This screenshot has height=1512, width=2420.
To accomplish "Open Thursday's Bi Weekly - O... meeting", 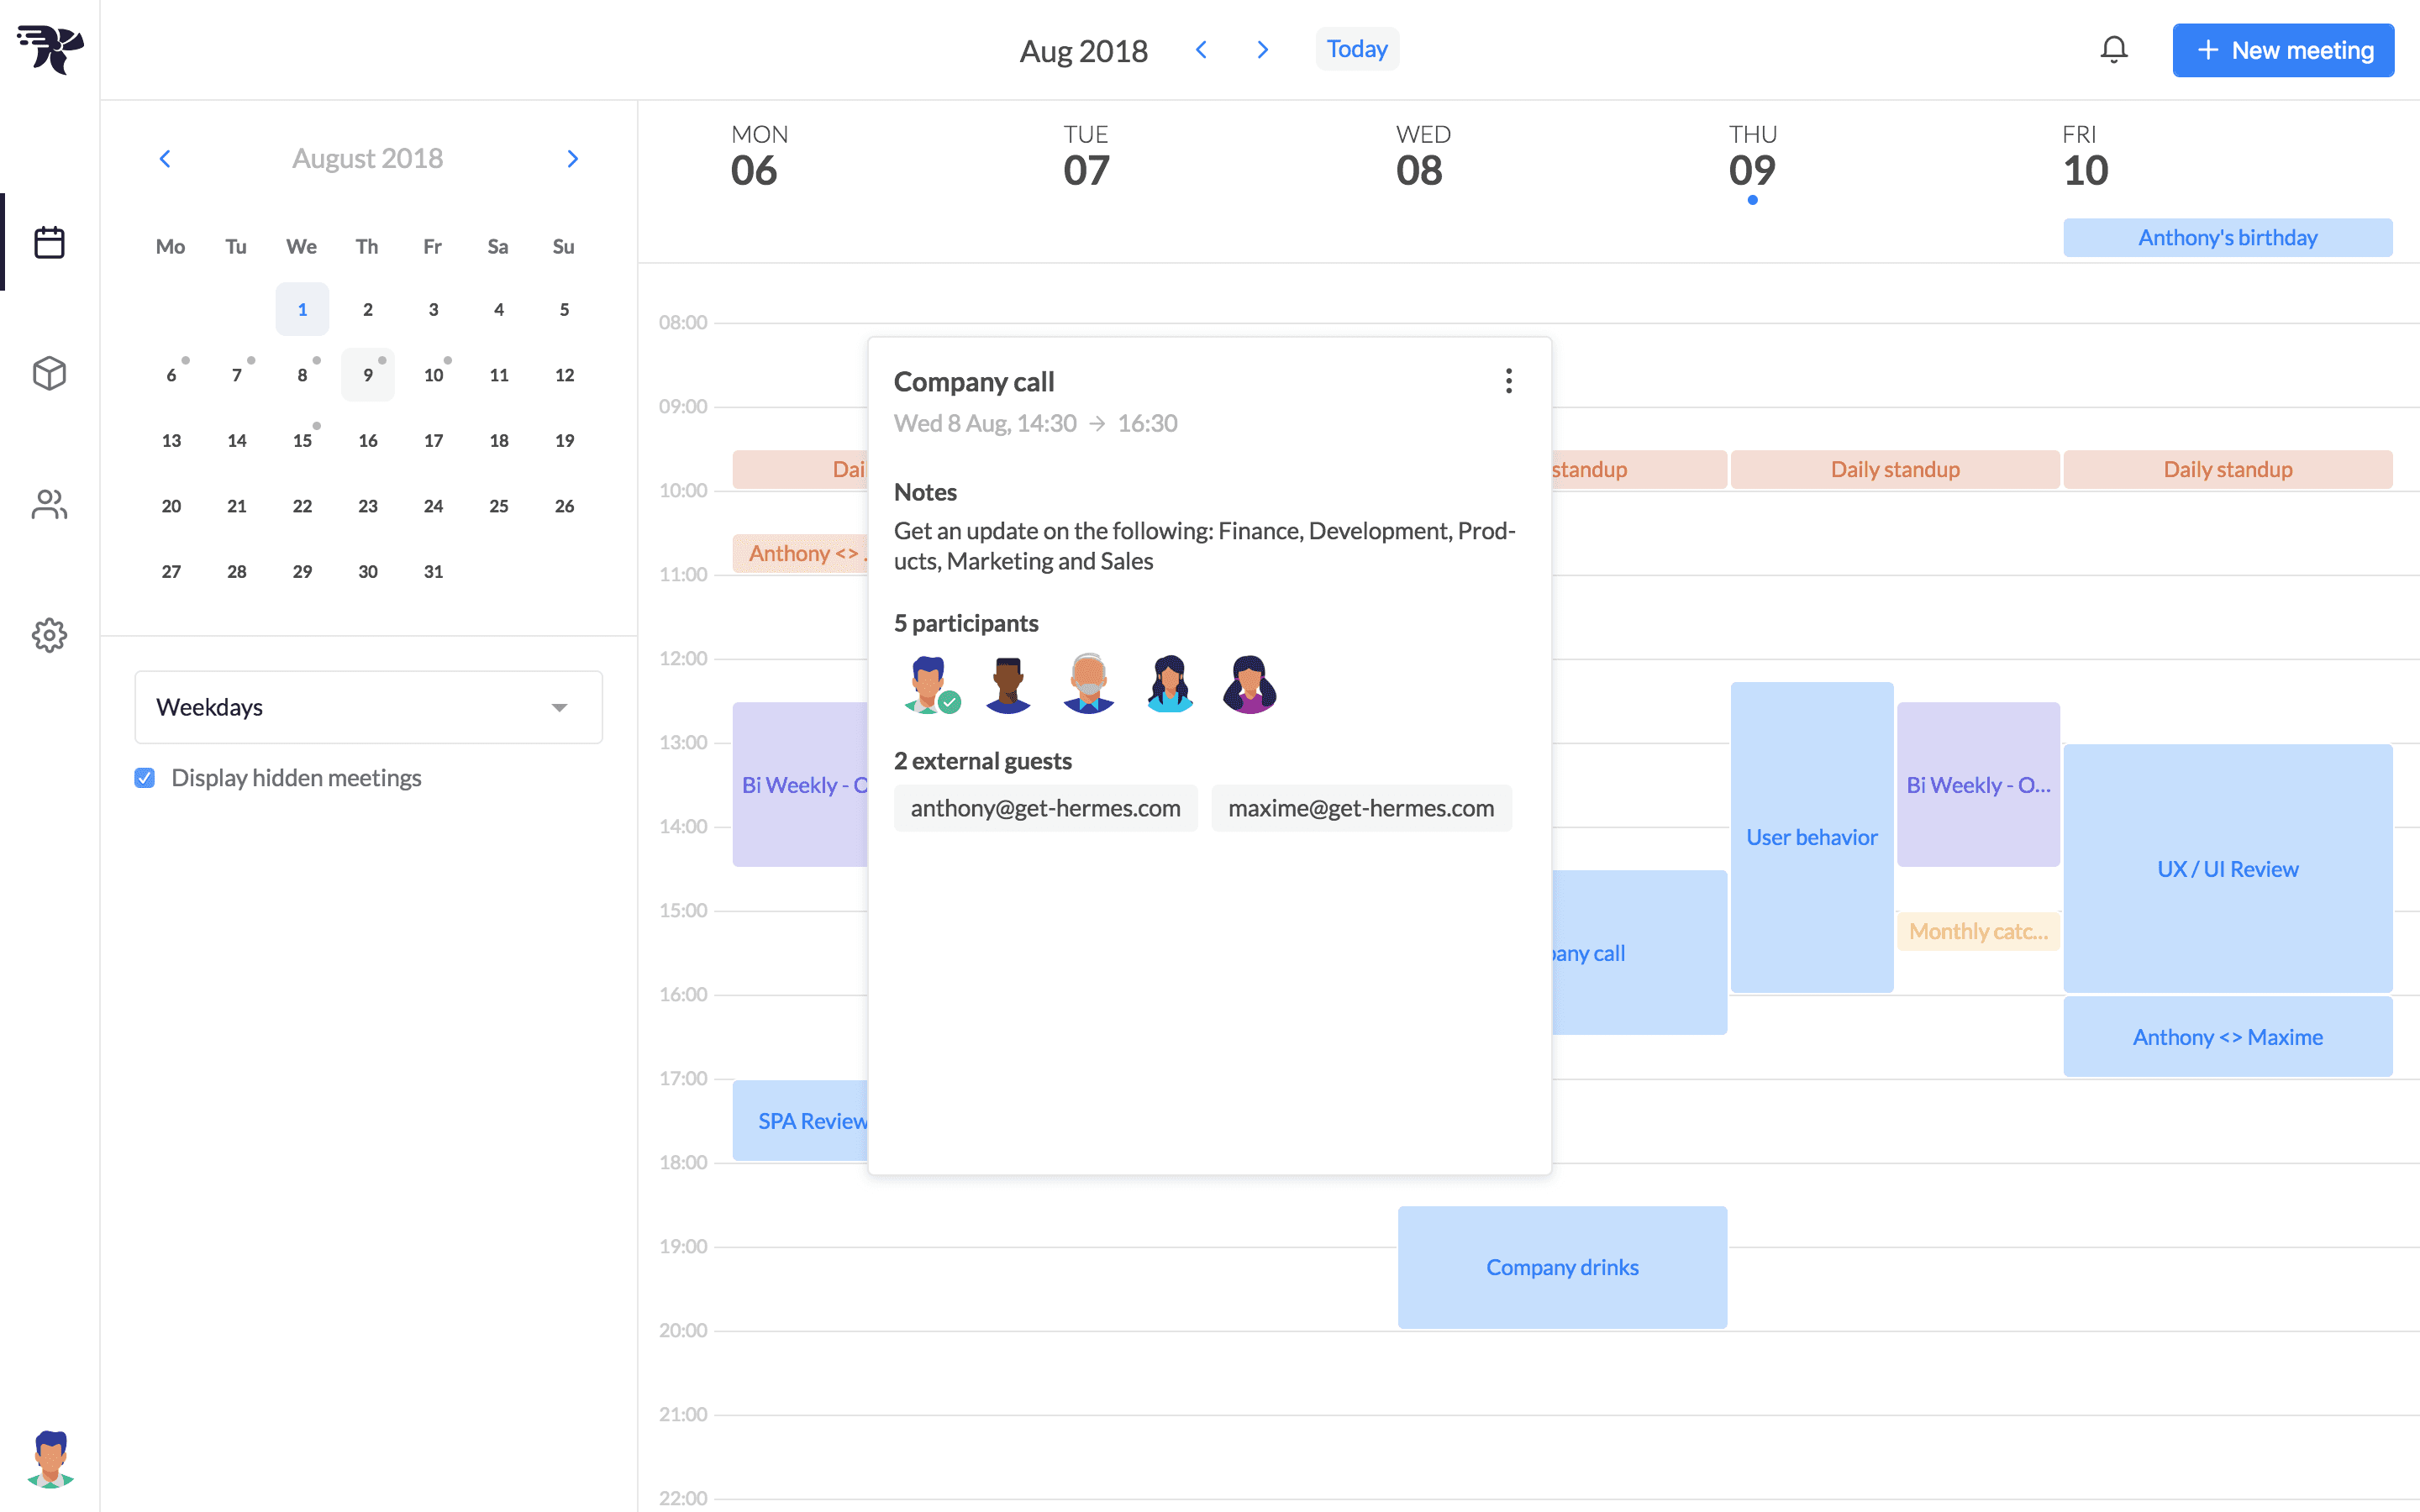I will coord(1978,785).
